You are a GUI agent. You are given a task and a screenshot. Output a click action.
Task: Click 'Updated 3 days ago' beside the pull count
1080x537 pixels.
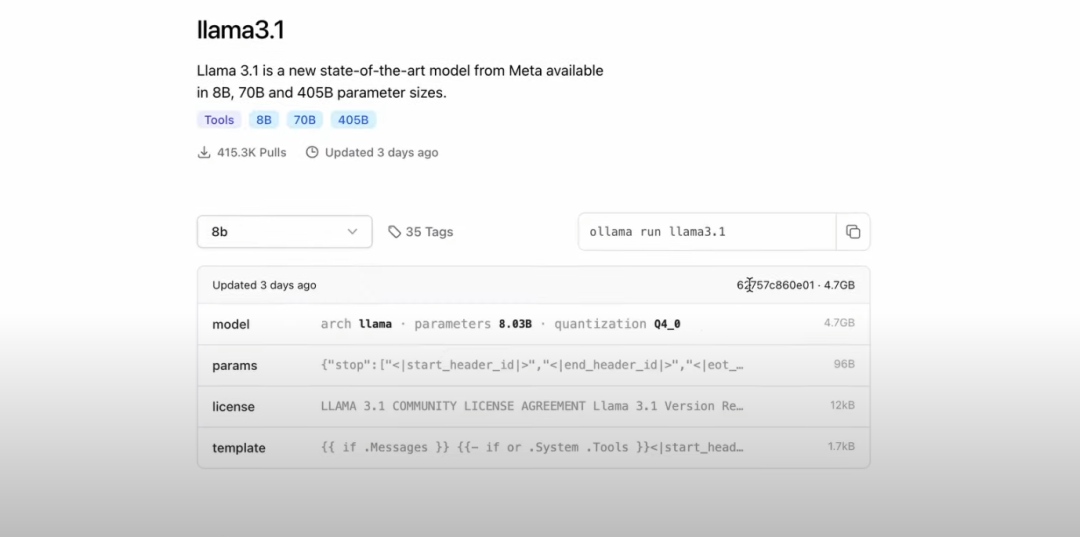tap(382, 152)
